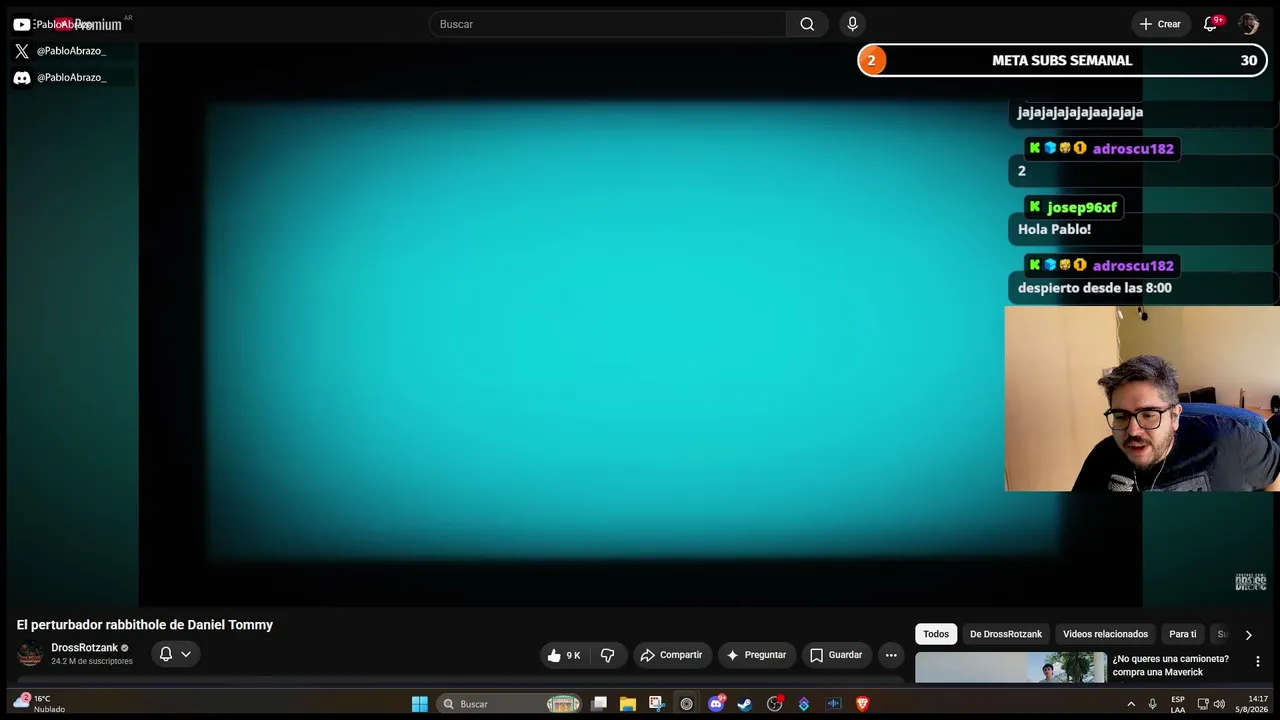Save video with Guardar
The height and width of the screenshot is (720, 1280).
coord(836,655)
